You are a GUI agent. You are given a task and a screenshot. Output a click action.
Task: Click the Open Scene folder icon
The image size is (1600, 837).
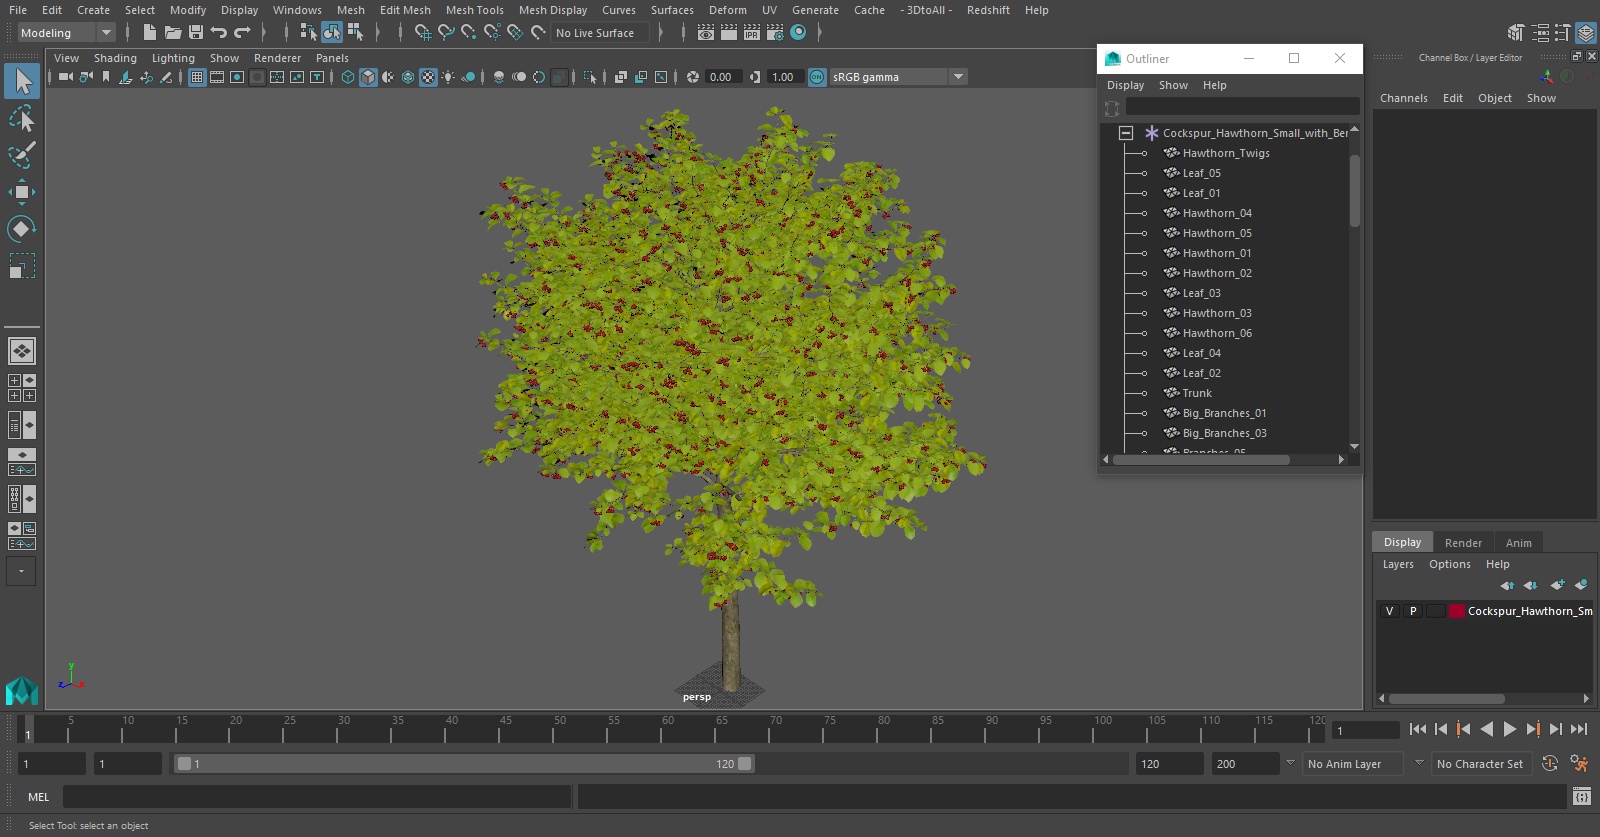(172, 33)
